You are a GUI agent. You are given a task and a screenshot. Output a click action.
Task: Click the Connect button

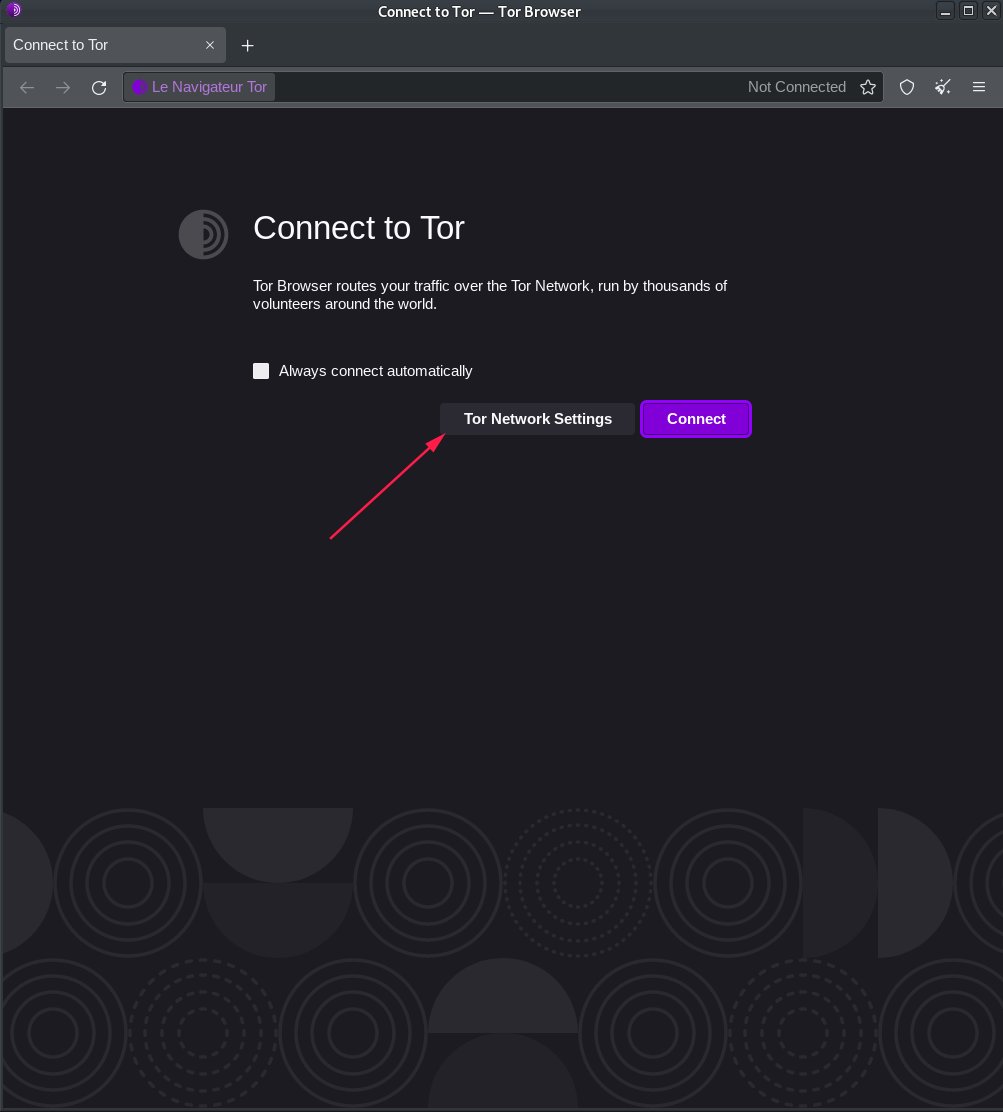pos(695,419)
